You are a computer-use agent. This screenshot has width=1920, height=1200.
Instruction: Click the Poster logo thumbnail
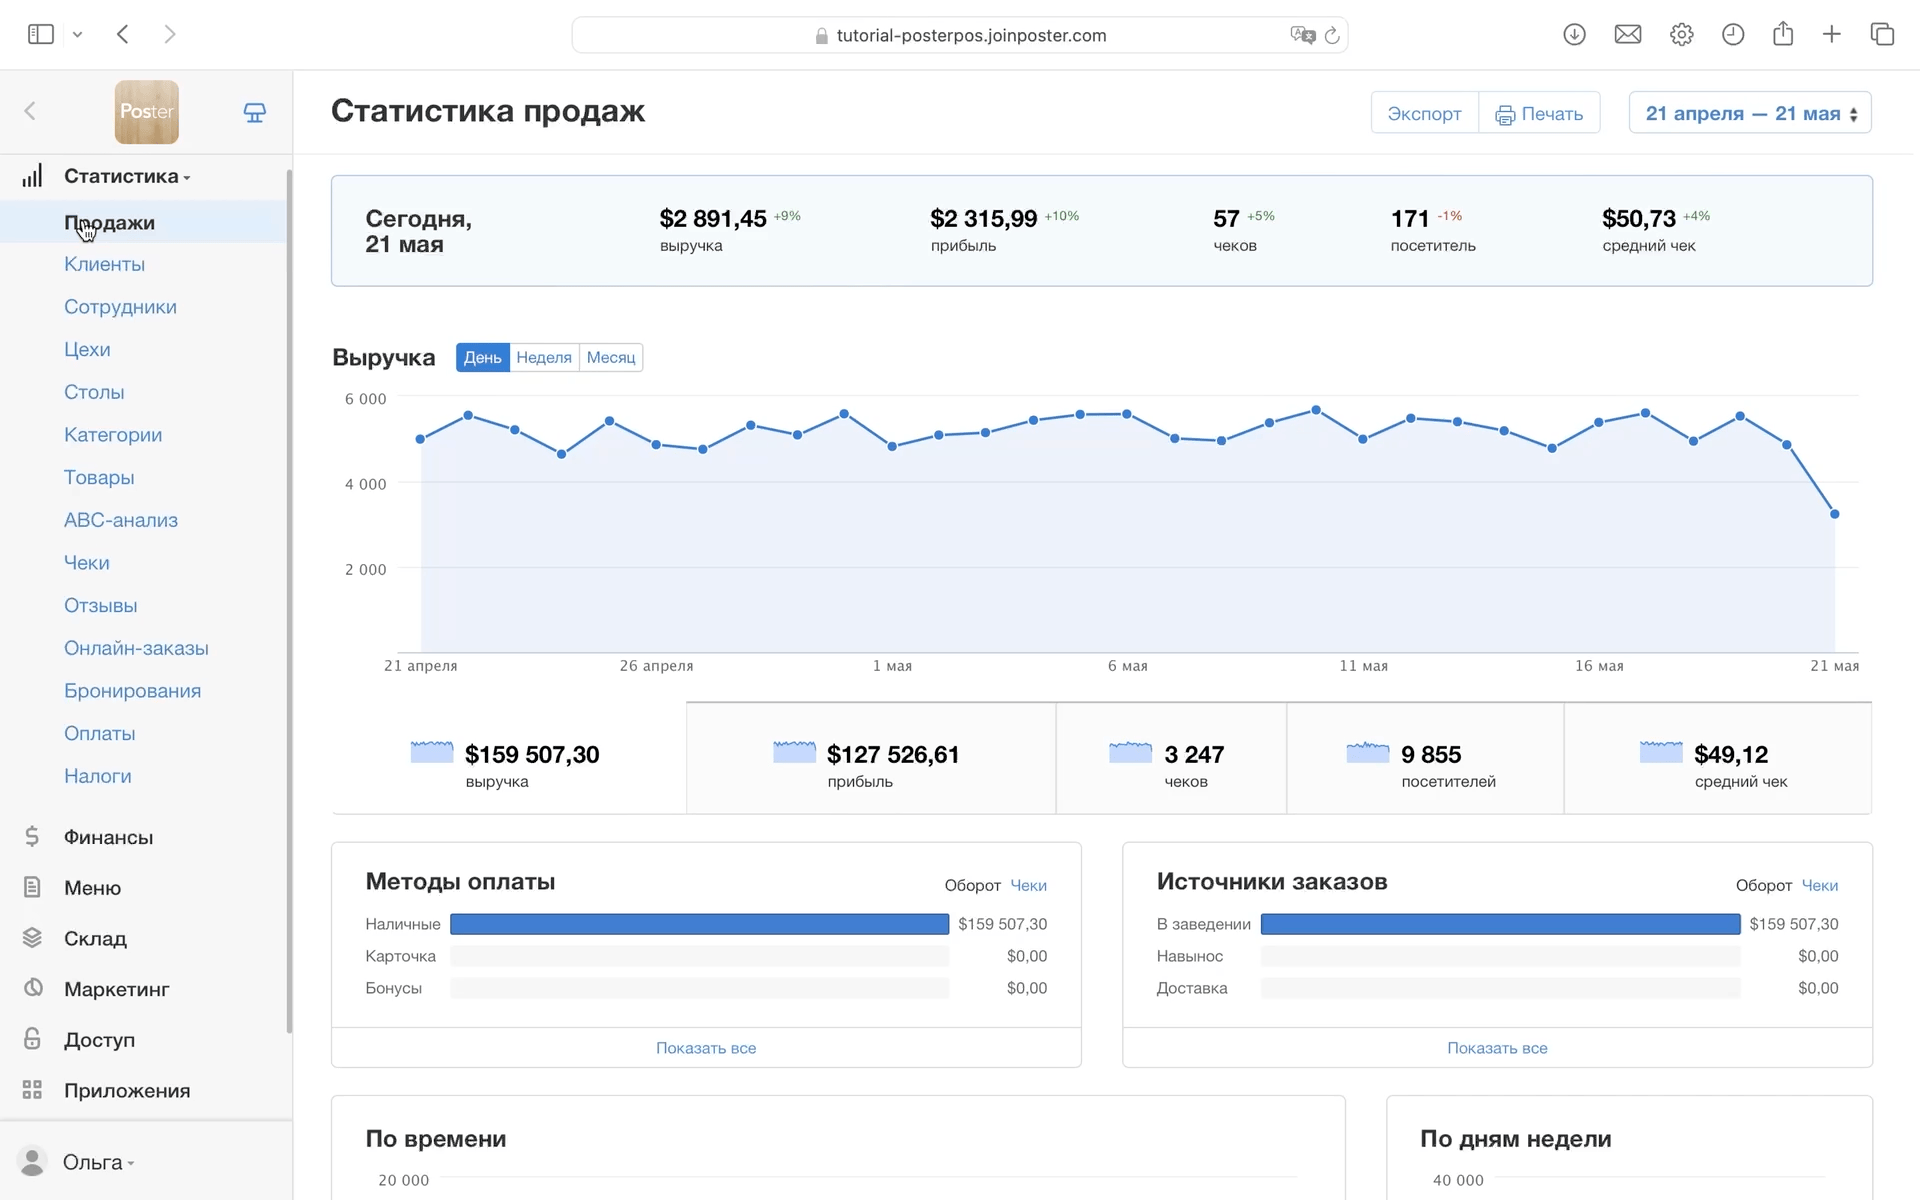[146, 112]
